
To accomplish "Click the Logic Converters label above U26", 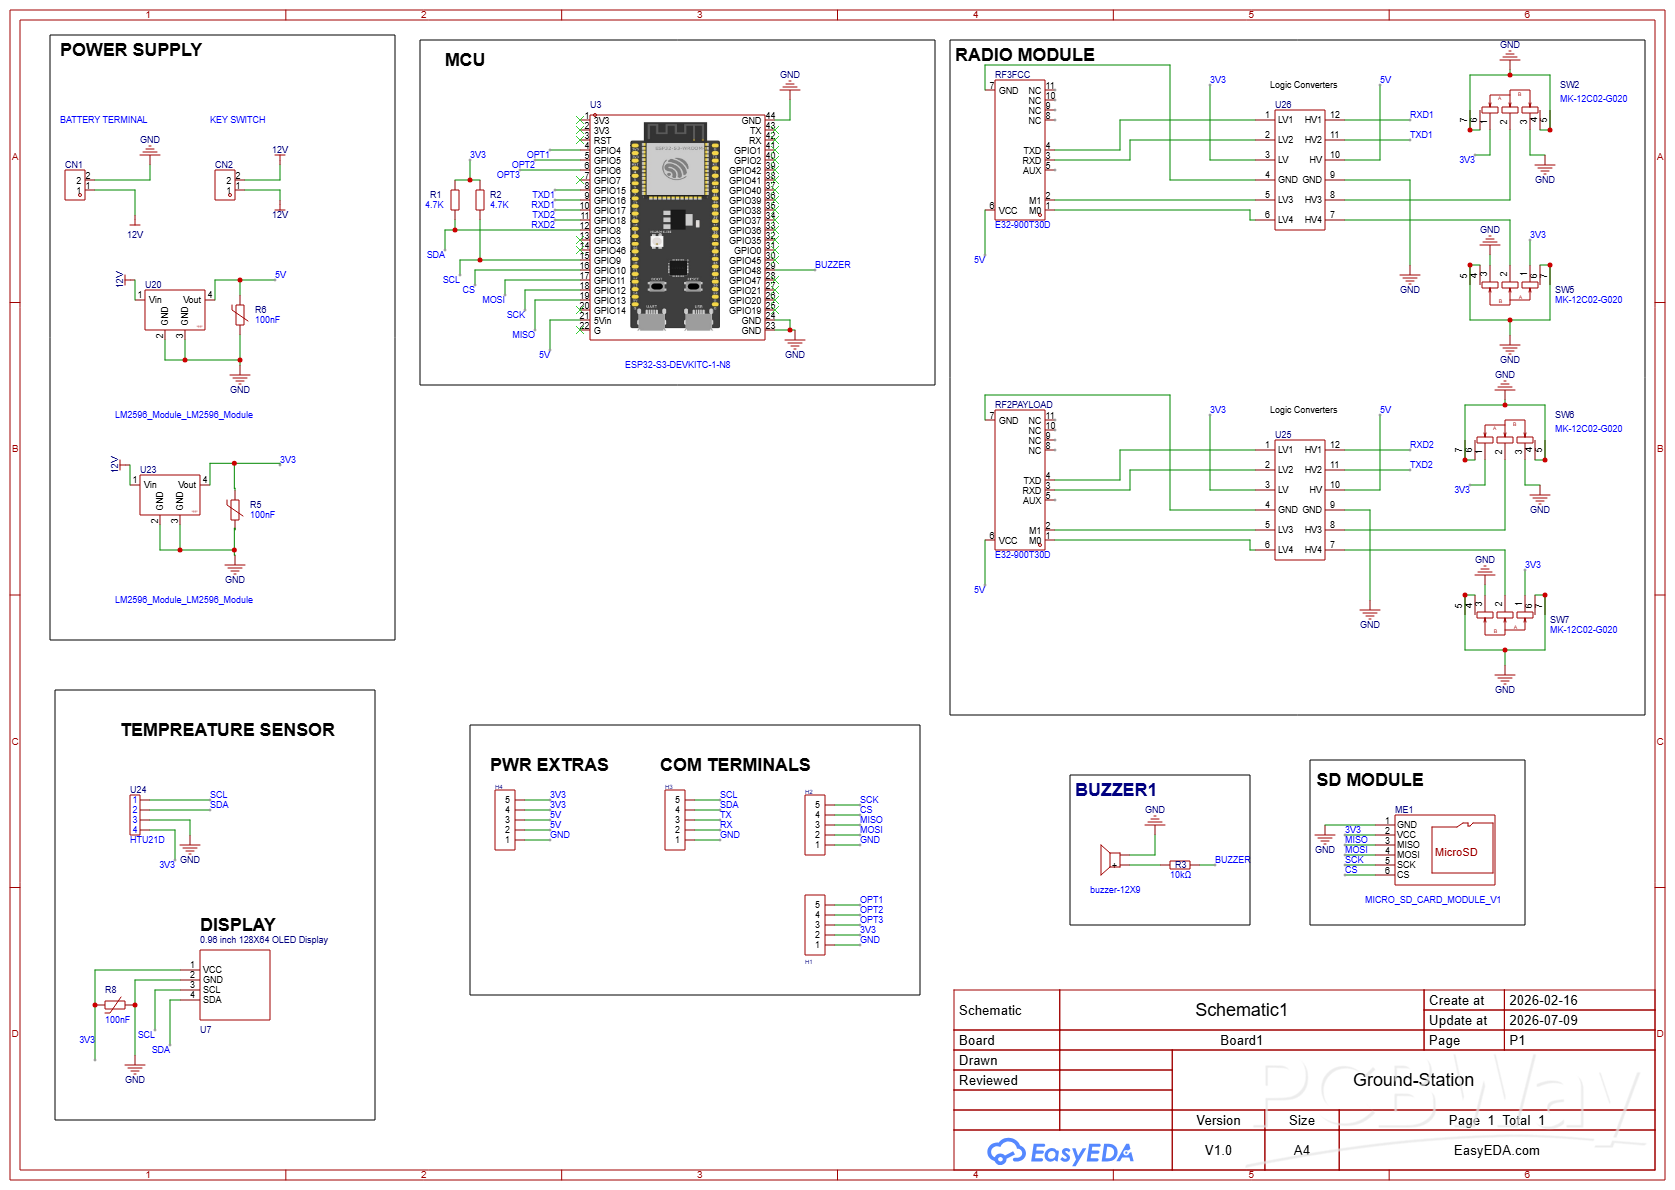I will pos(1303,85).
